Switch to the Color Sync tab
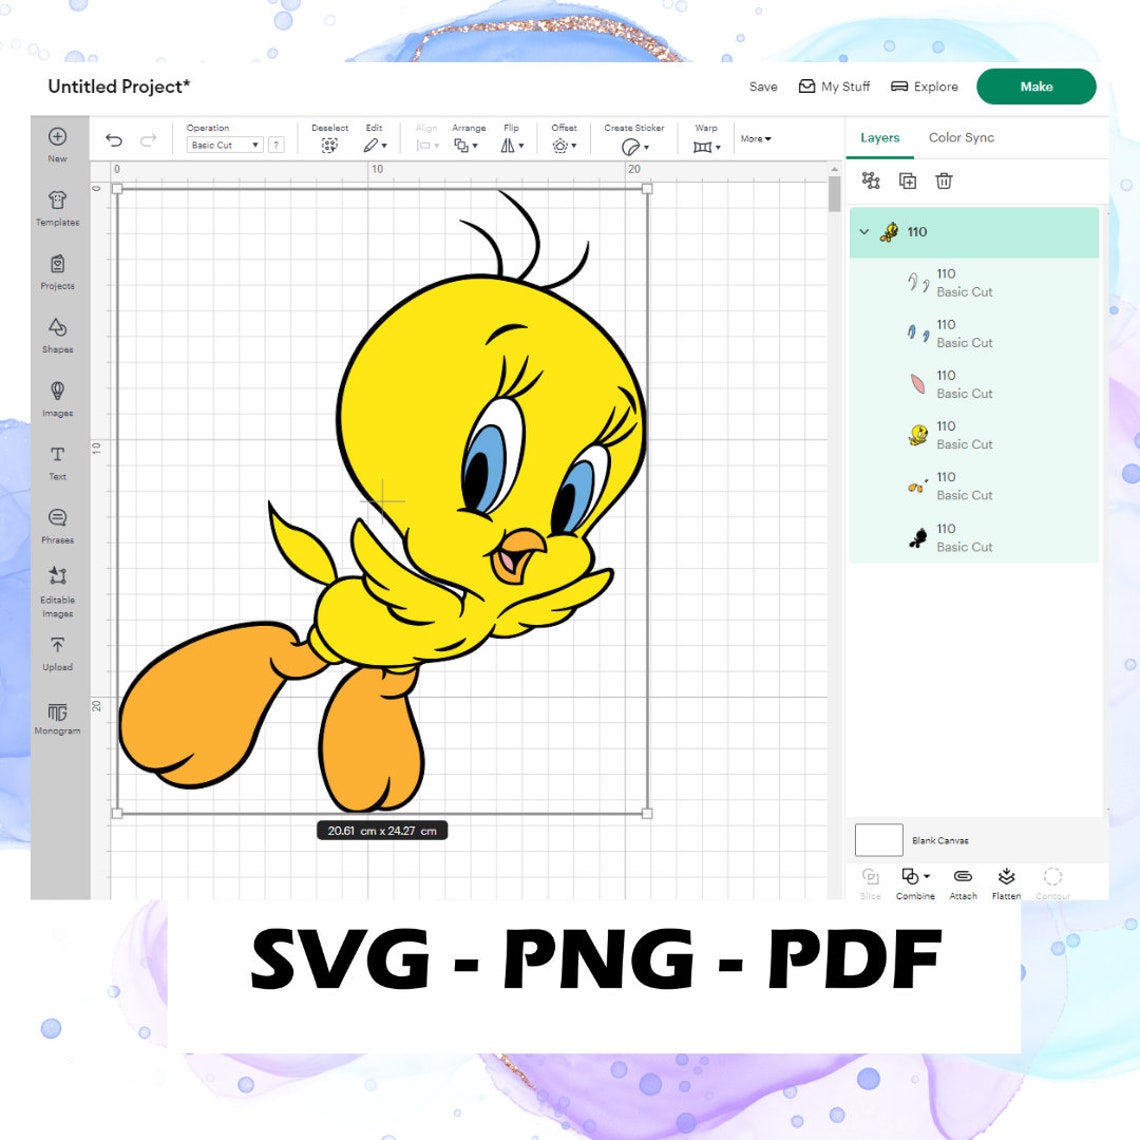 pyautogui.click(x=960, y=137)
